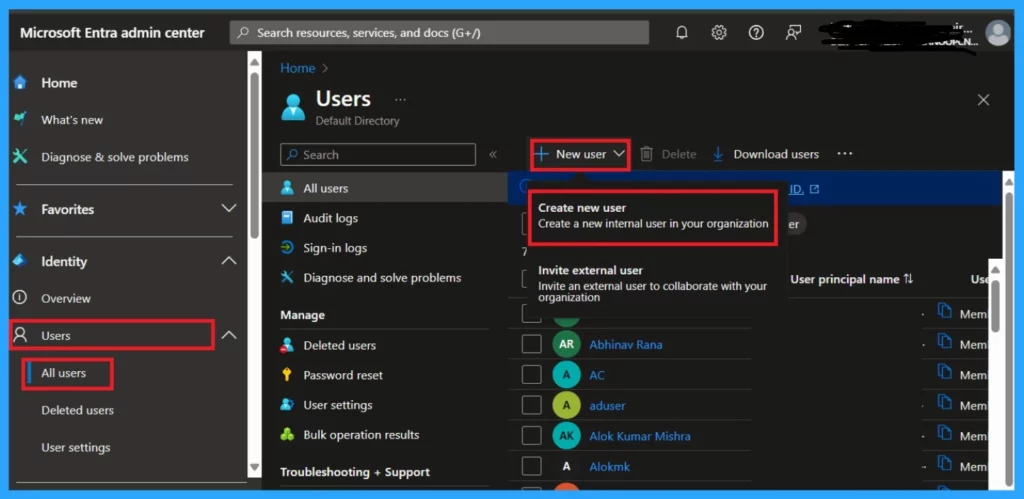Sort by User principal name column
1024x499 pixels.
point(852,279)
